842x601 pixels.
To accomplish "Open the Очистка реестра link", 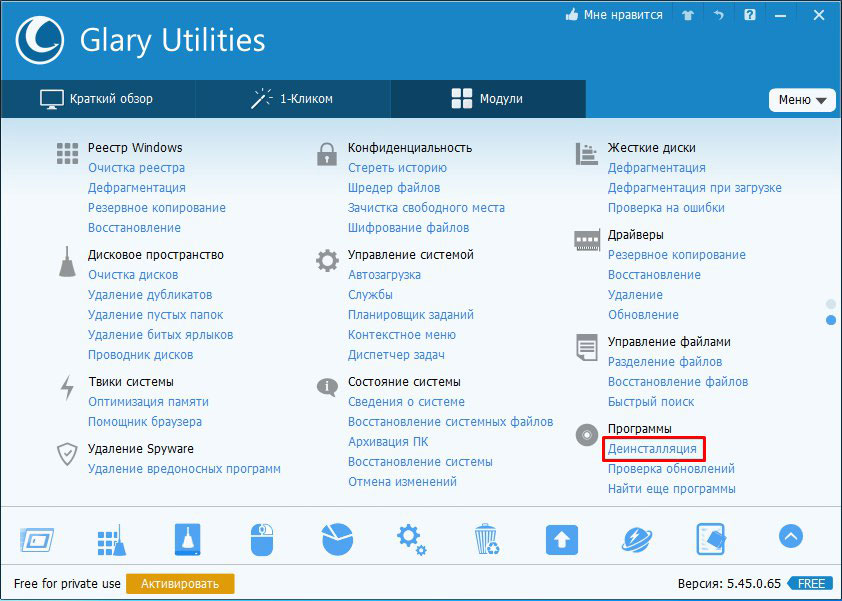I will coord(136,168).
